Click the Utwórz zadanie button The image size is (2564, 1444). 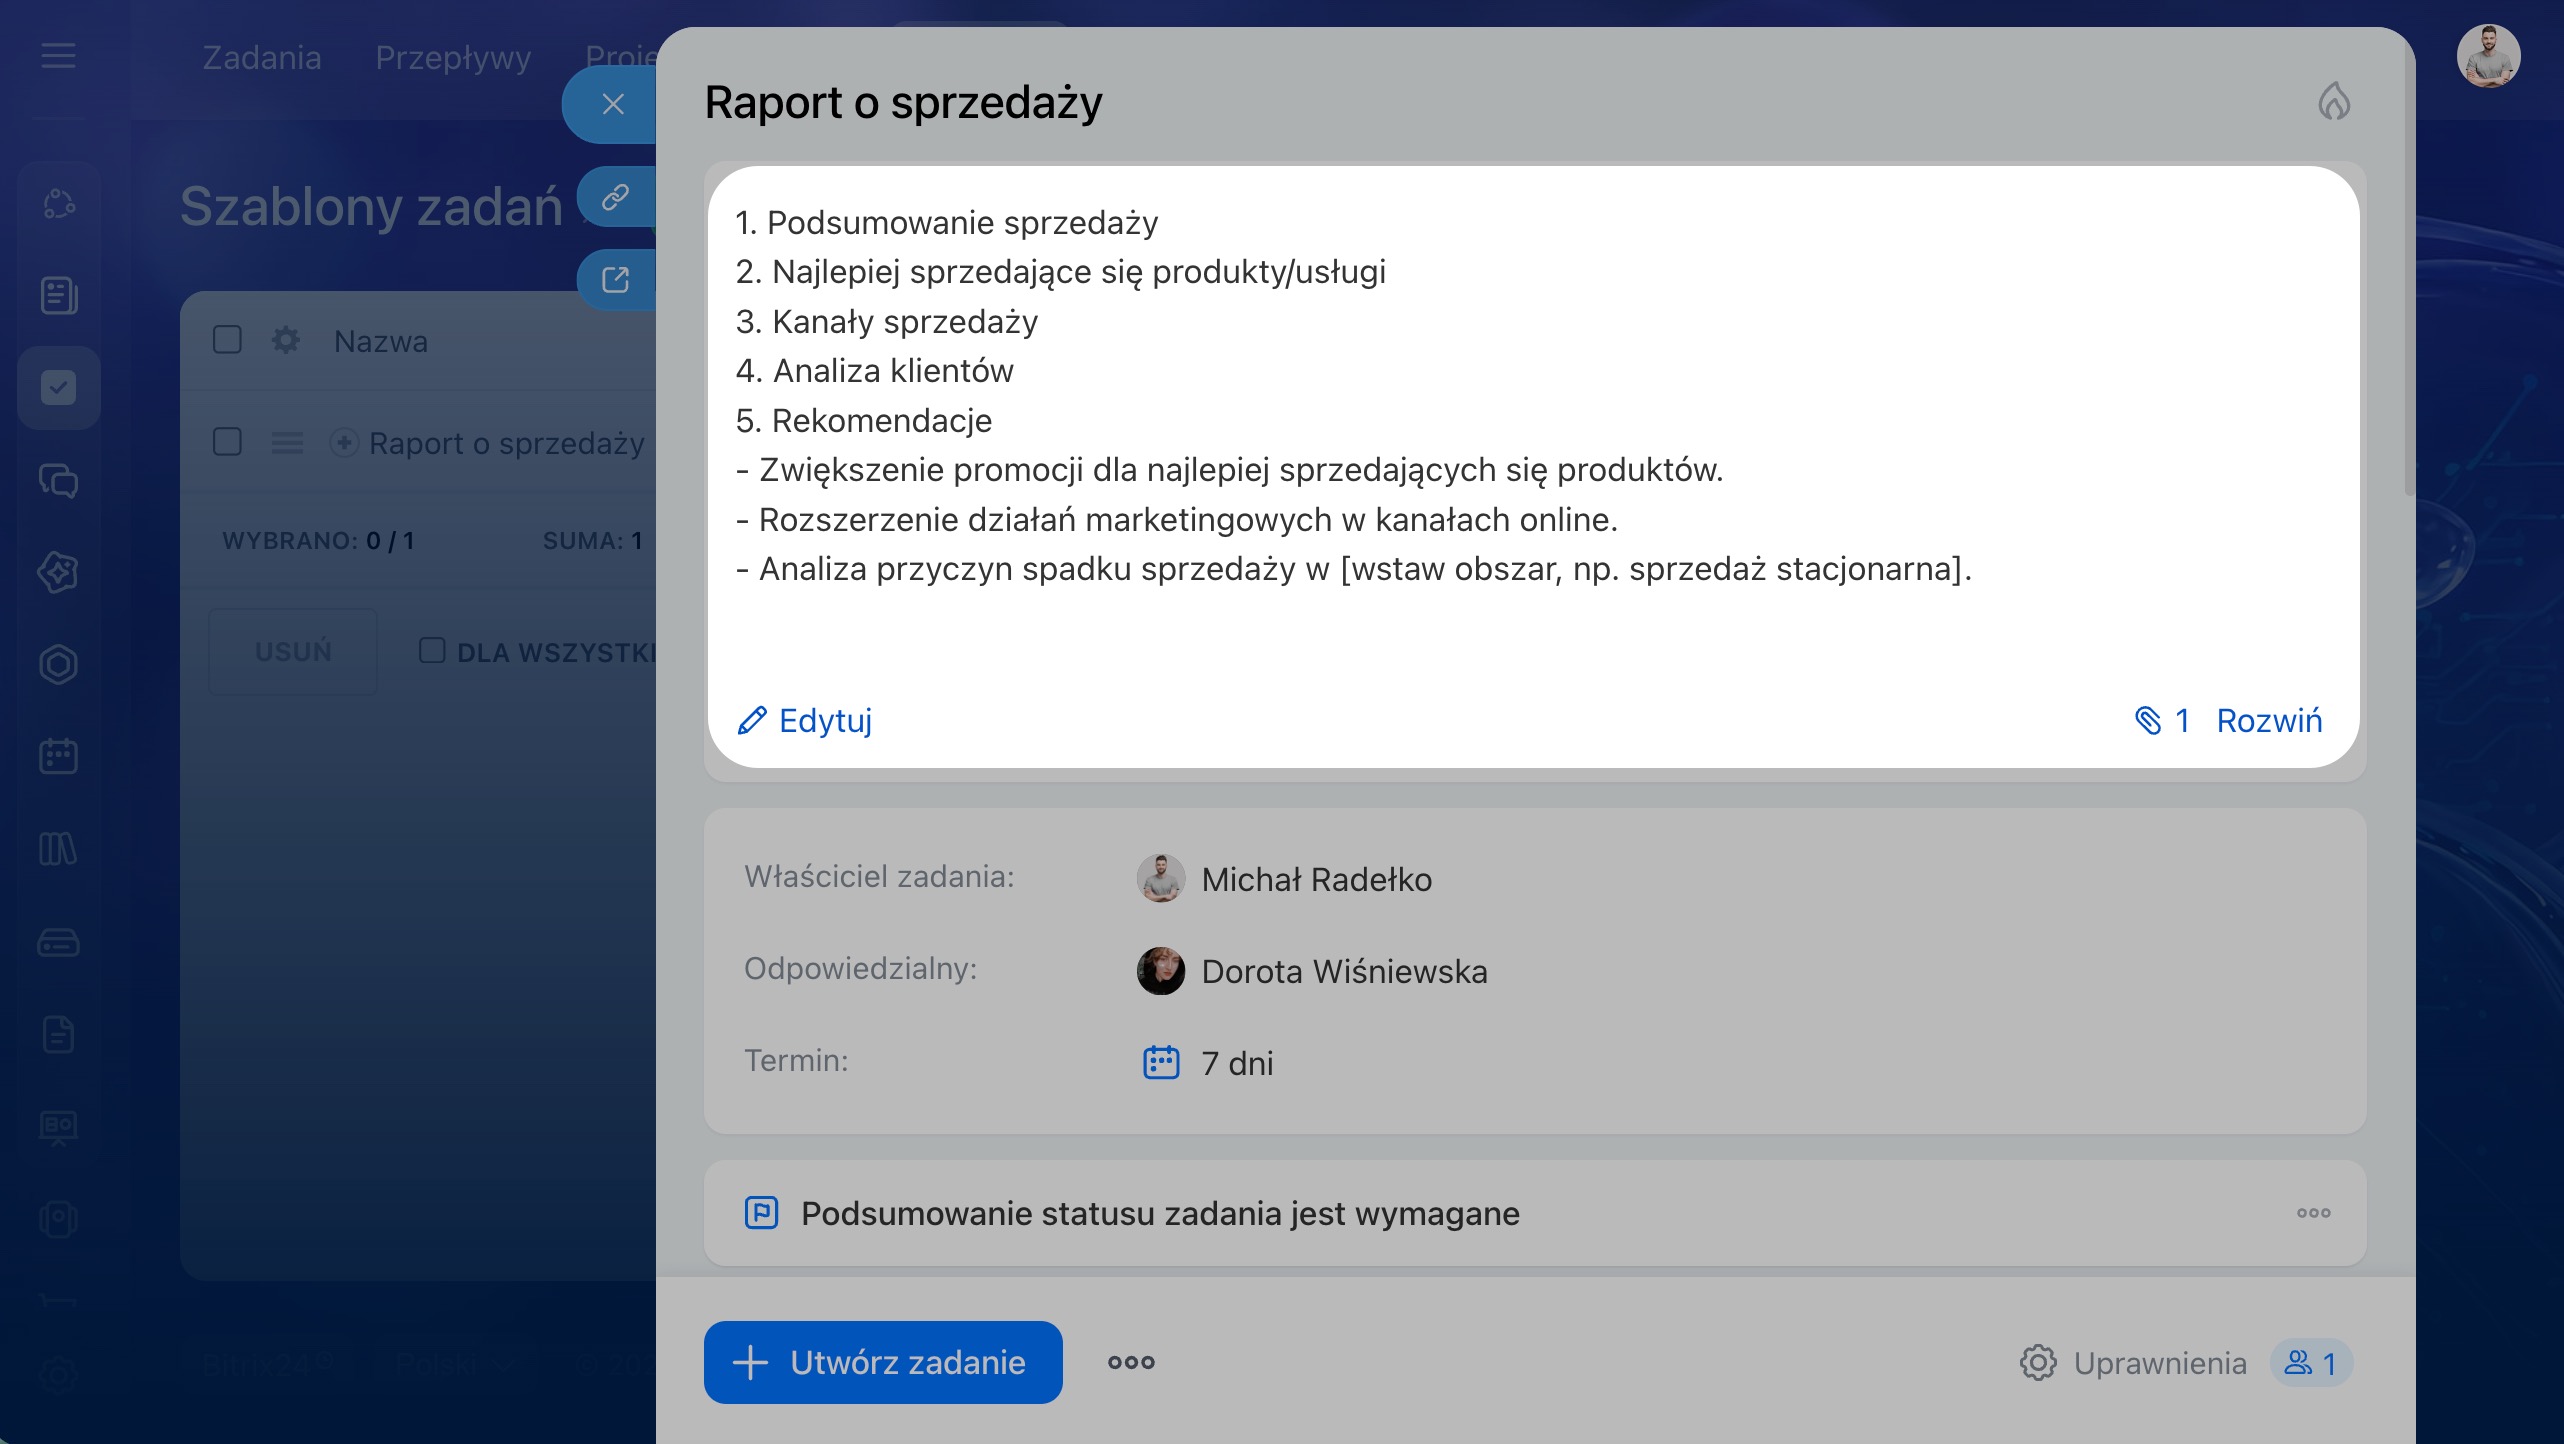coord(883,1362)
